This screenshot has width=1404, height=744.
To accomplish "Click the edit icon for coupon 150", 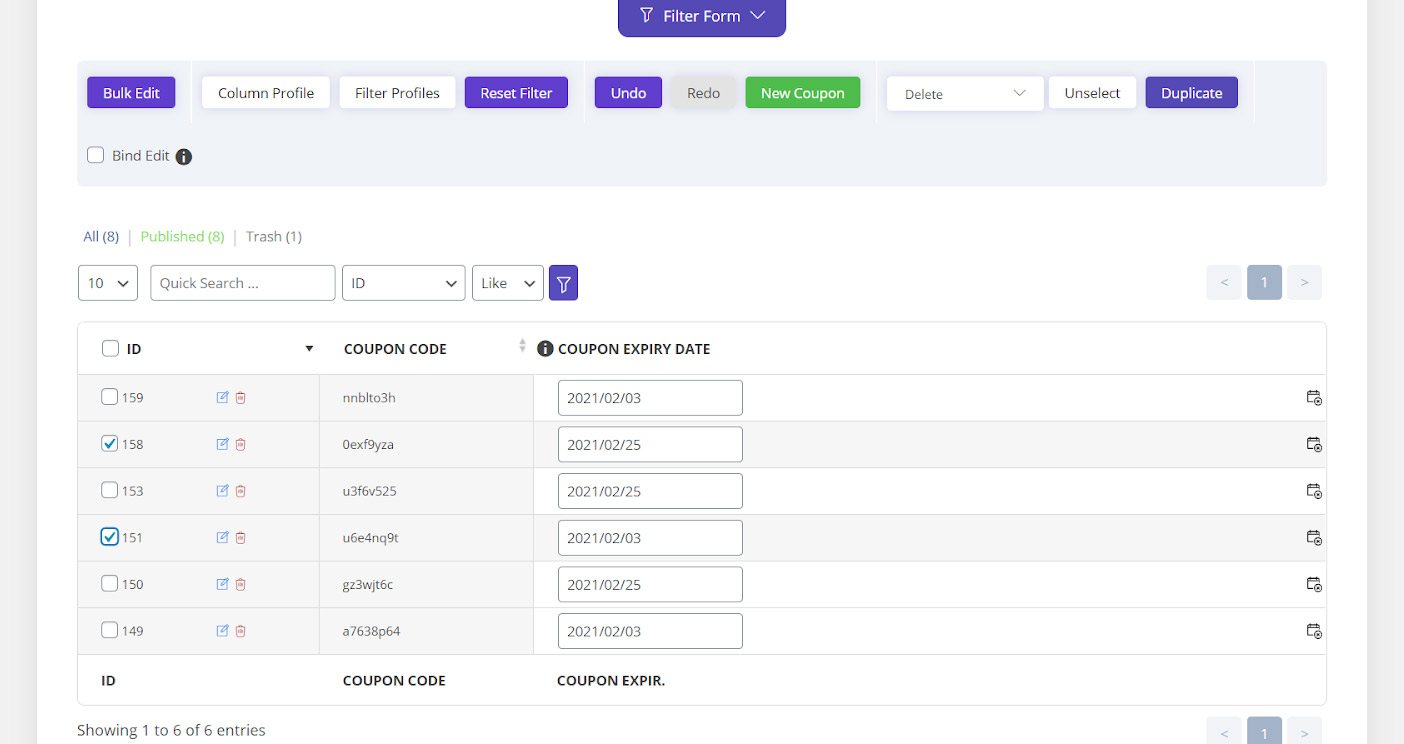I will pos(222,584).
